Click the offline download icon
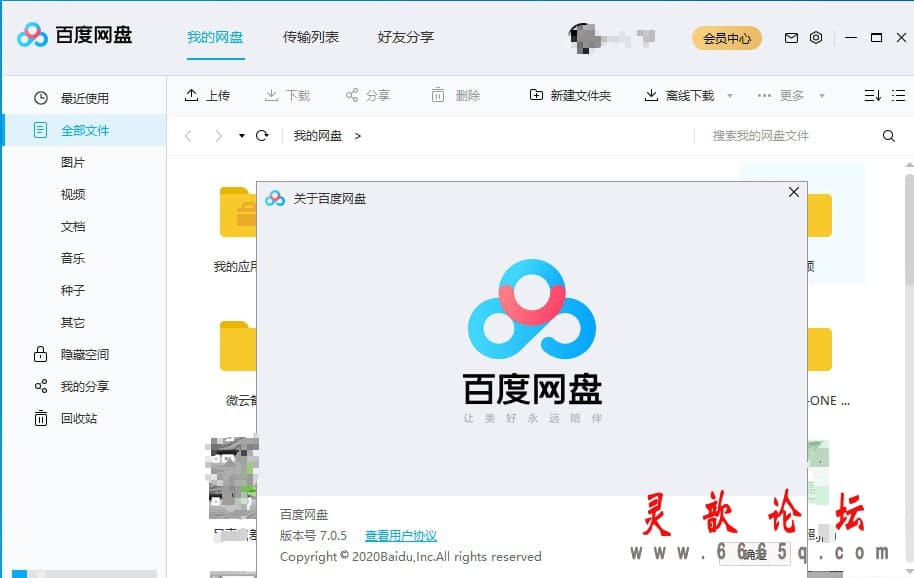 651,95
